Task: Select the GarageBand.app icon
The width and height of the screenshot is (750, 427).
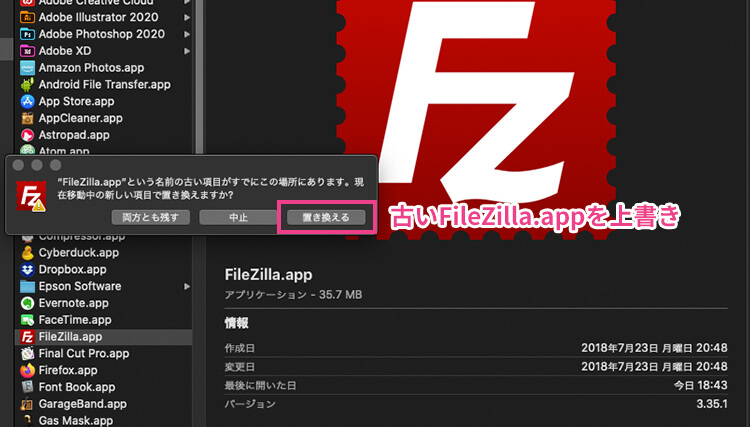Action: pyautogui.click(x=27, y=404)
